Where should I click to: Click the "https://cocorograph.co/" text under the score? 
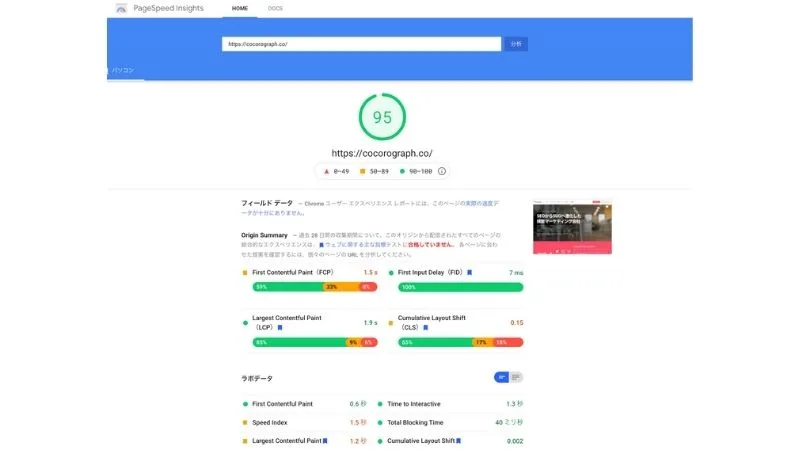click(382, 153)
